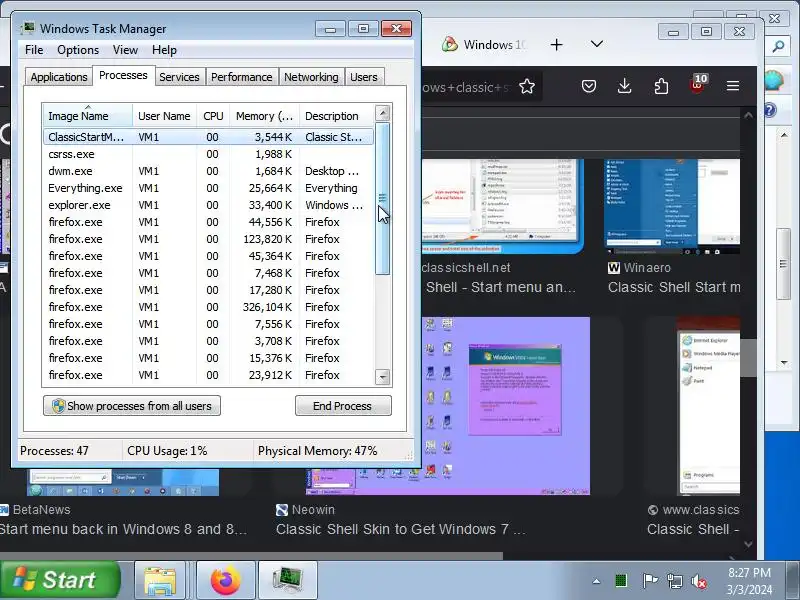Click the Firefox address bar URL text
800x600 pixels.
(466, 88)
